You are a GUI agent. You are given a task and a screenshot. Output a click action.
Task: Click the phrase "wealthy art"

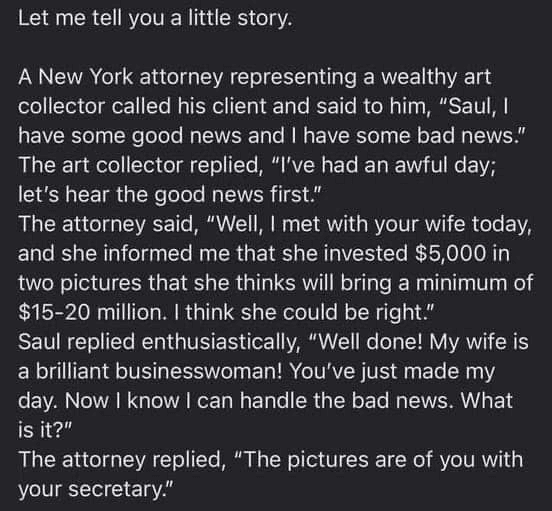[436, 77]
